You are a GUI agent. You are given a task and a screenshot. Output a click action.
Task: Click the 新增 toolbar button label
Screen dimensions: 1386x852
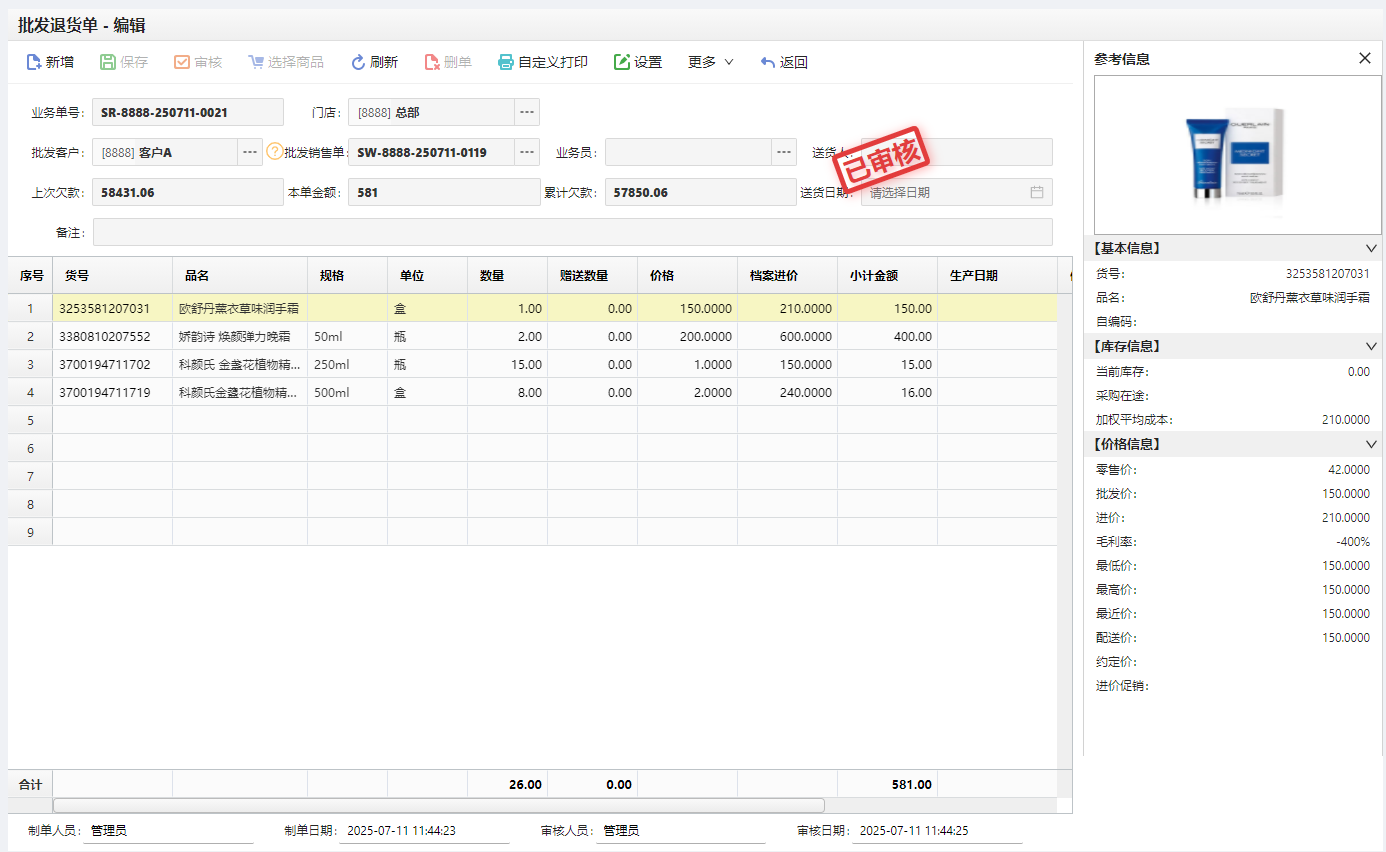60,62
